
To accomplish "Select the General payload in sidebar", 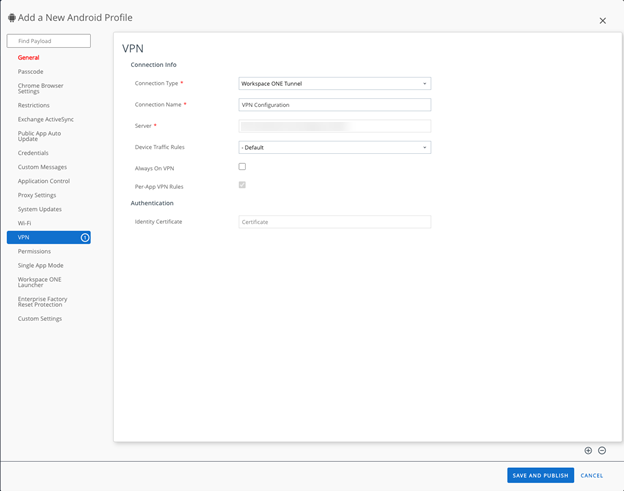I will (x=29, y=58).
